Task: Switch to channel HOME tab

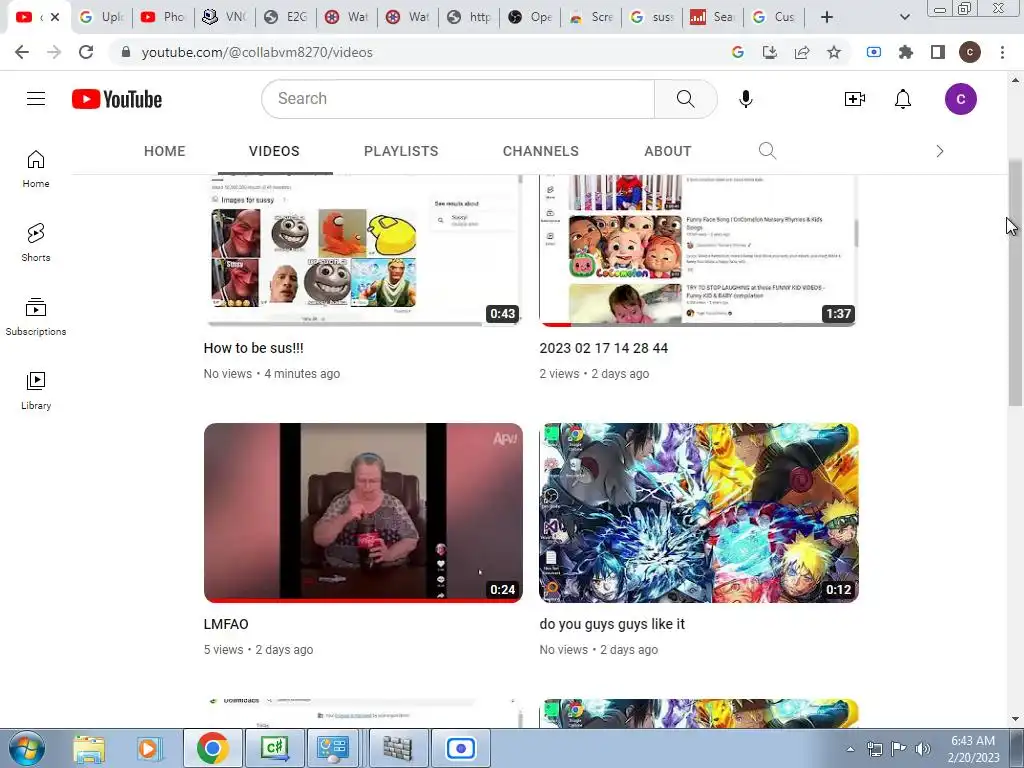Action: [x=165, y=151]
